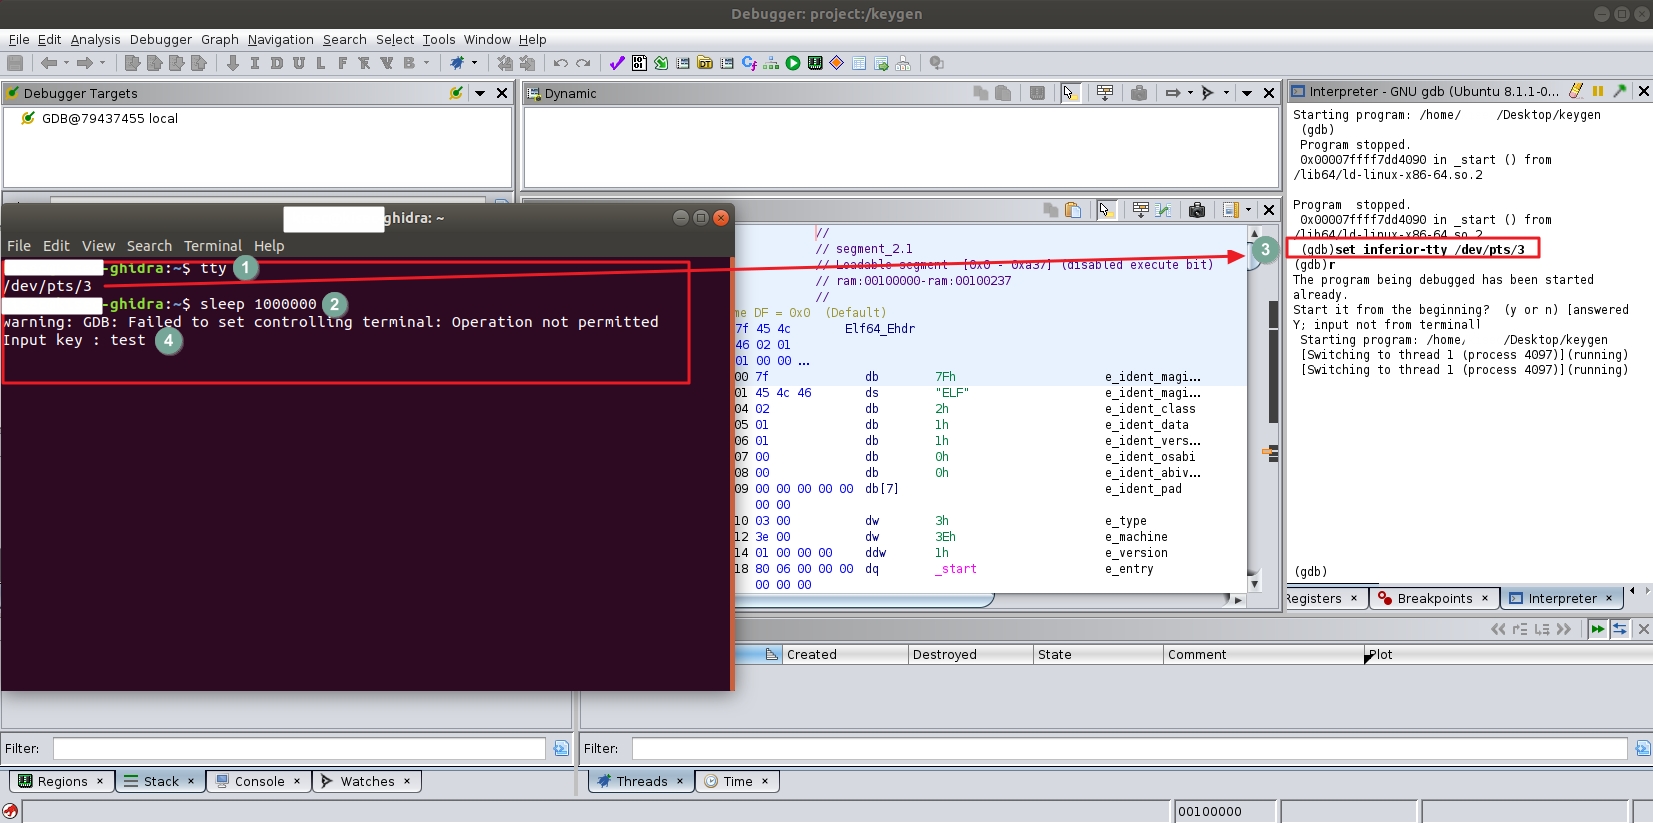Click the save icon in main toolbar

coord(15,63)
